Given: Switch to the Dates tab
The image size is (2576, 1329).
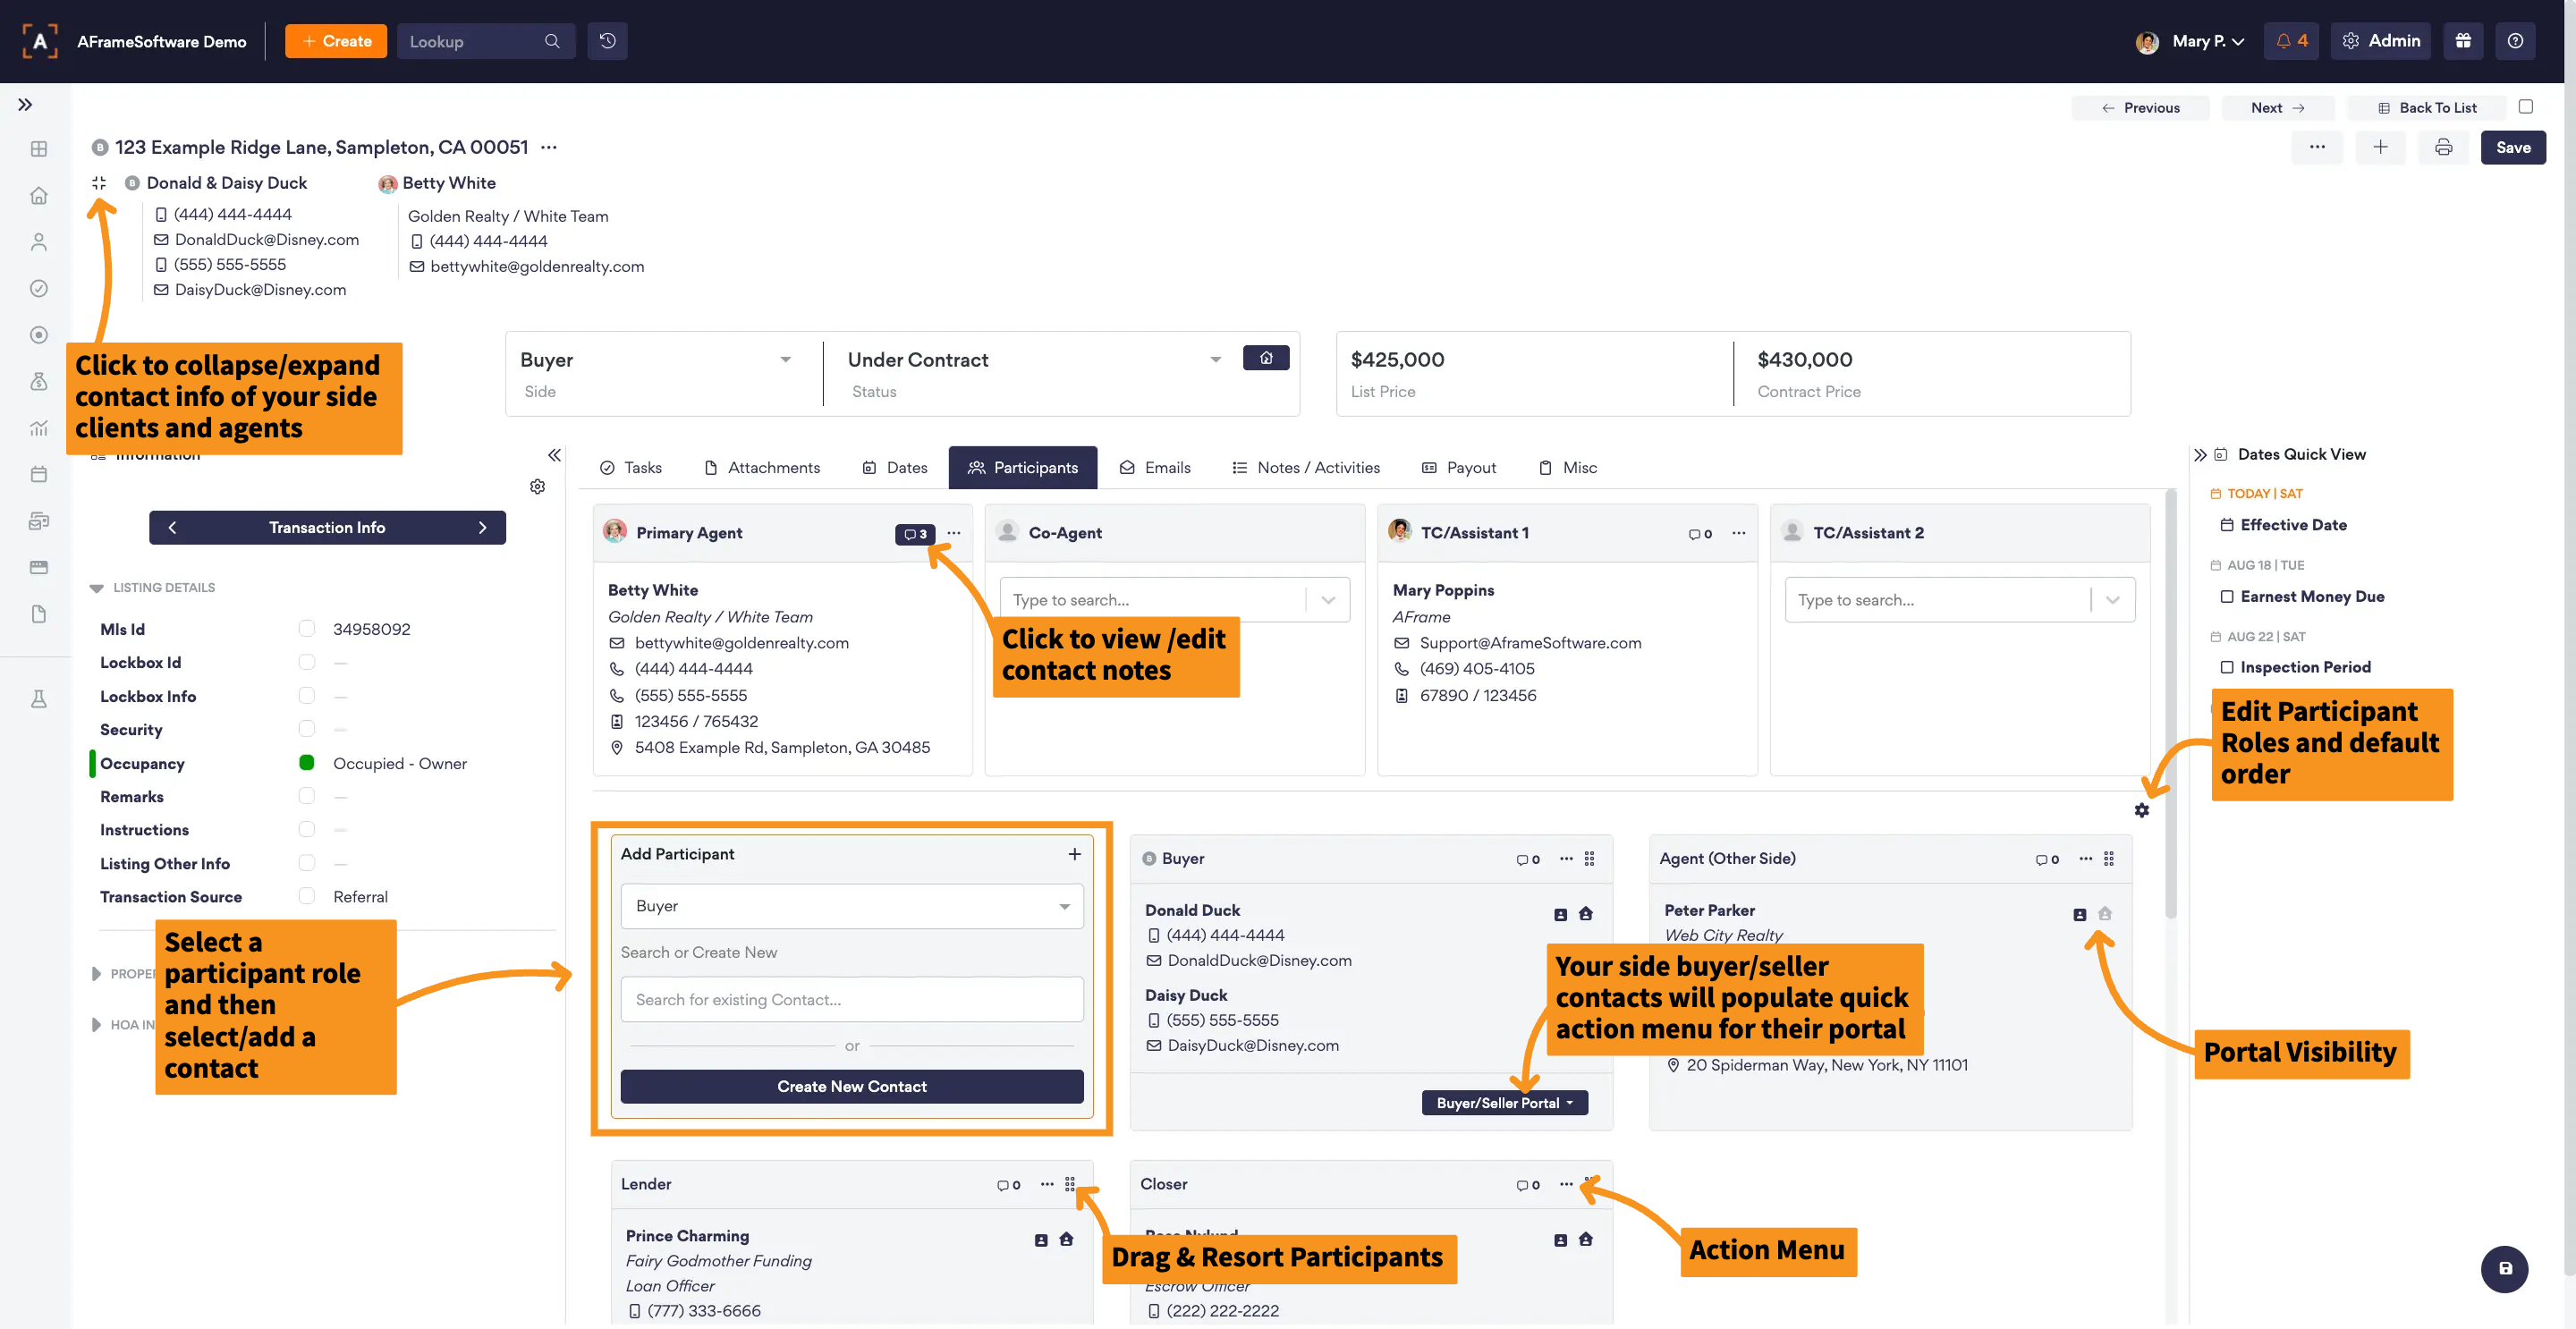Looking at the screenshot, I should click(x=895, y=468).
